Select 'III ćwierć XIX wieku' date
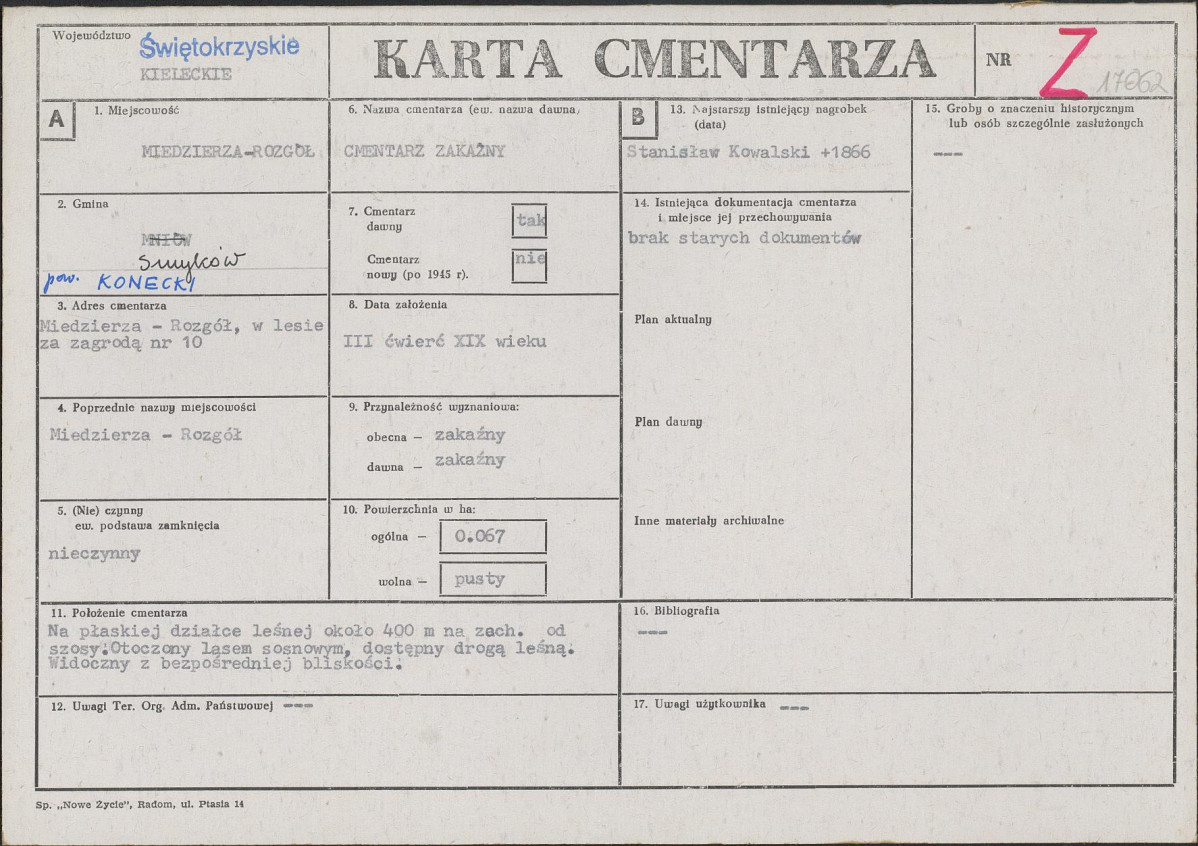Viewport: 1198px width, 846px height. tap(445, 342)
